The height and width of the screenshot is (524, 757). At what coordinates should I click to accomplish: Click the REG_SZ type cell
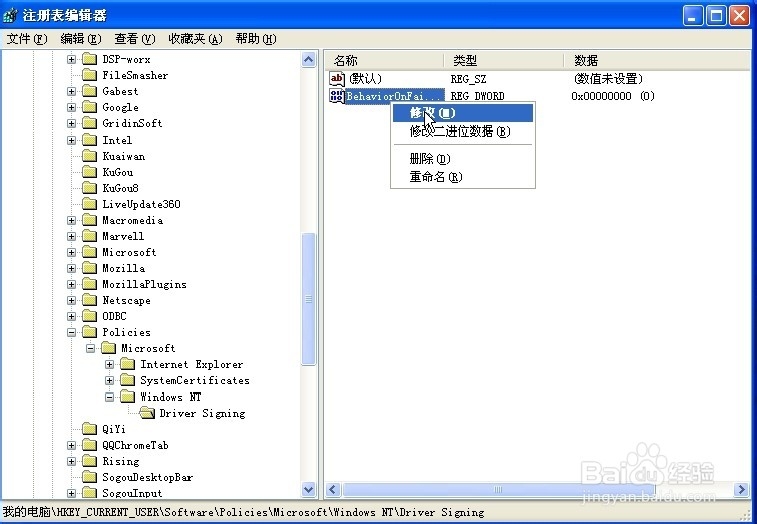468,79
